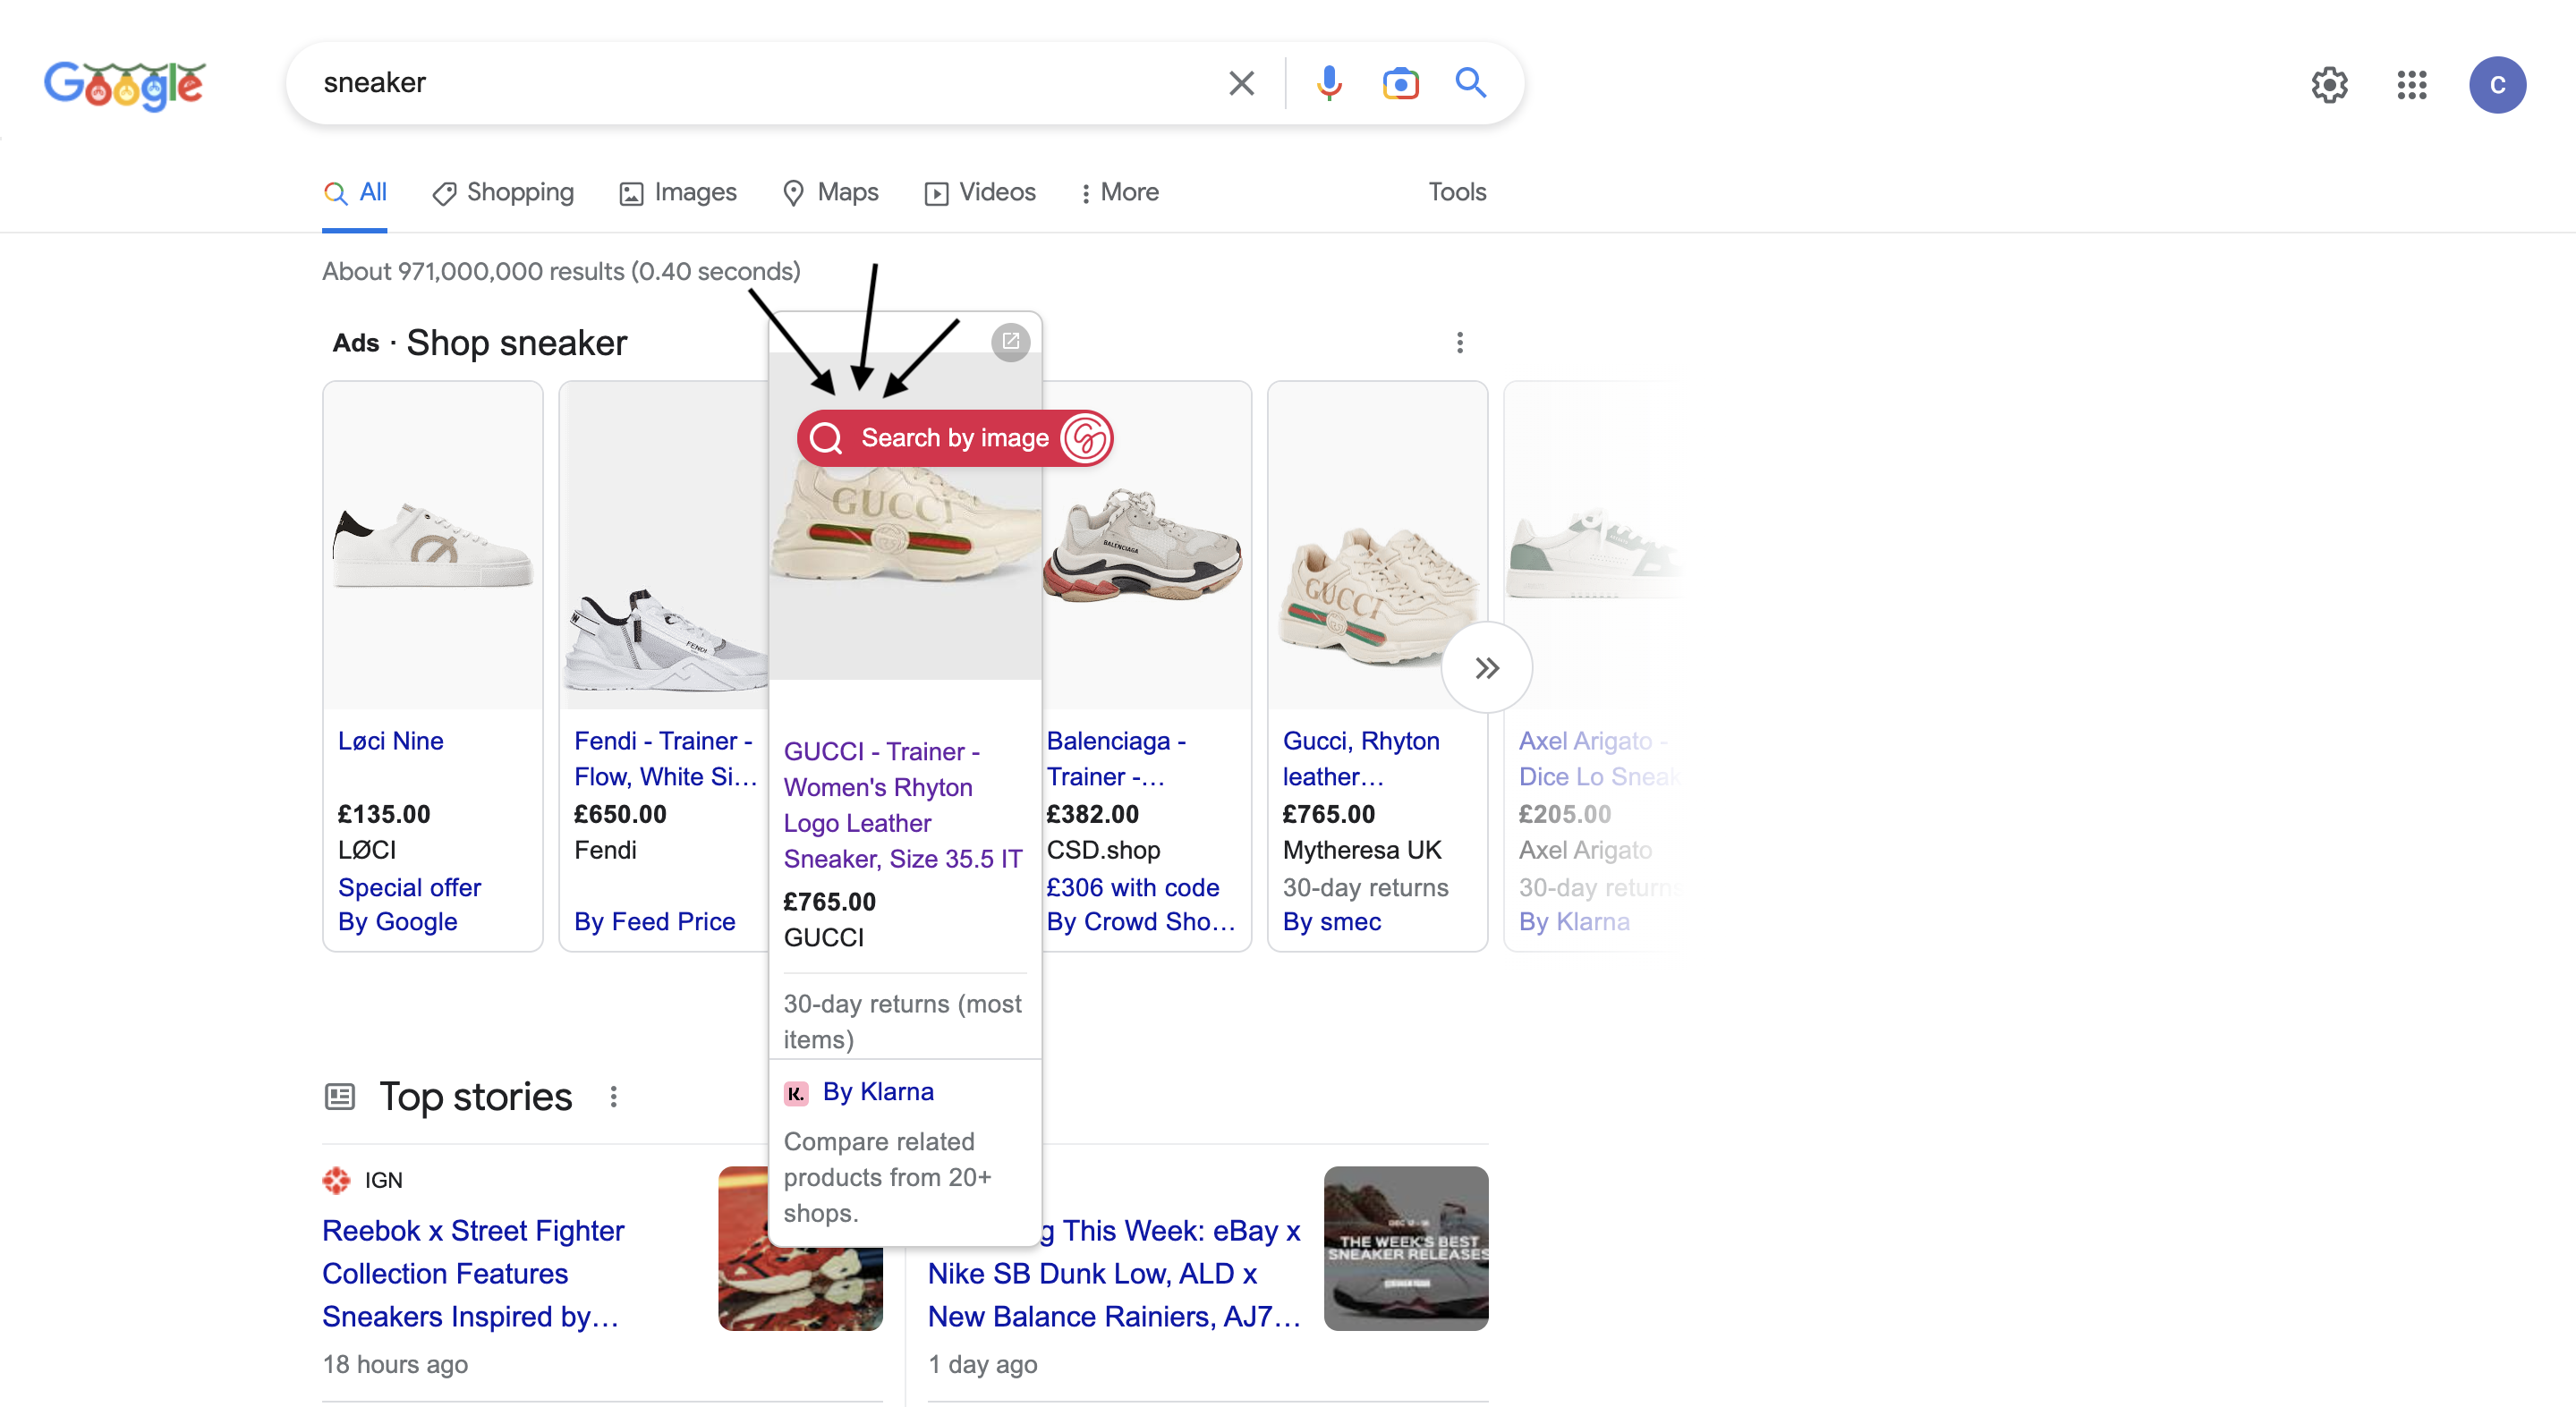Image resolution: width=2576 pixels, height=1407 pixels.
Task: Switch to the Images tab
Action: tap(677, 192)
